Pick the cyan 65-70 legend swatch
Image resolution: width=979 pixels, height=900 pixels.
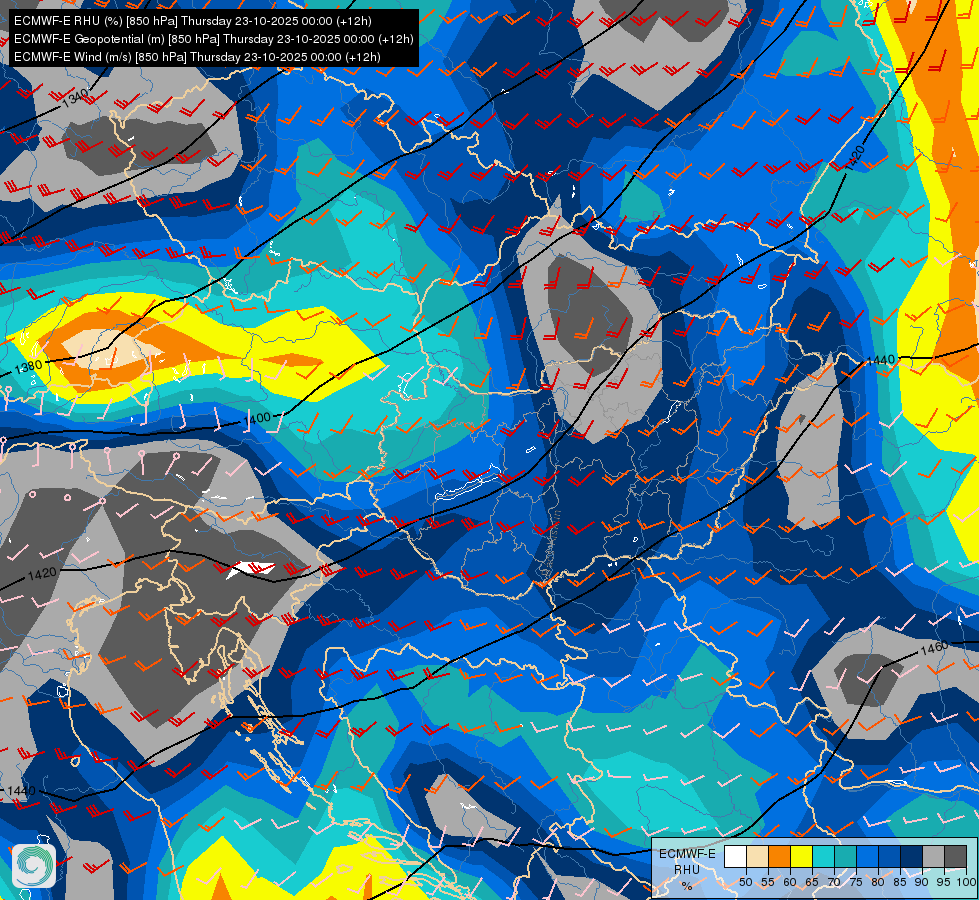coord(824,856)
